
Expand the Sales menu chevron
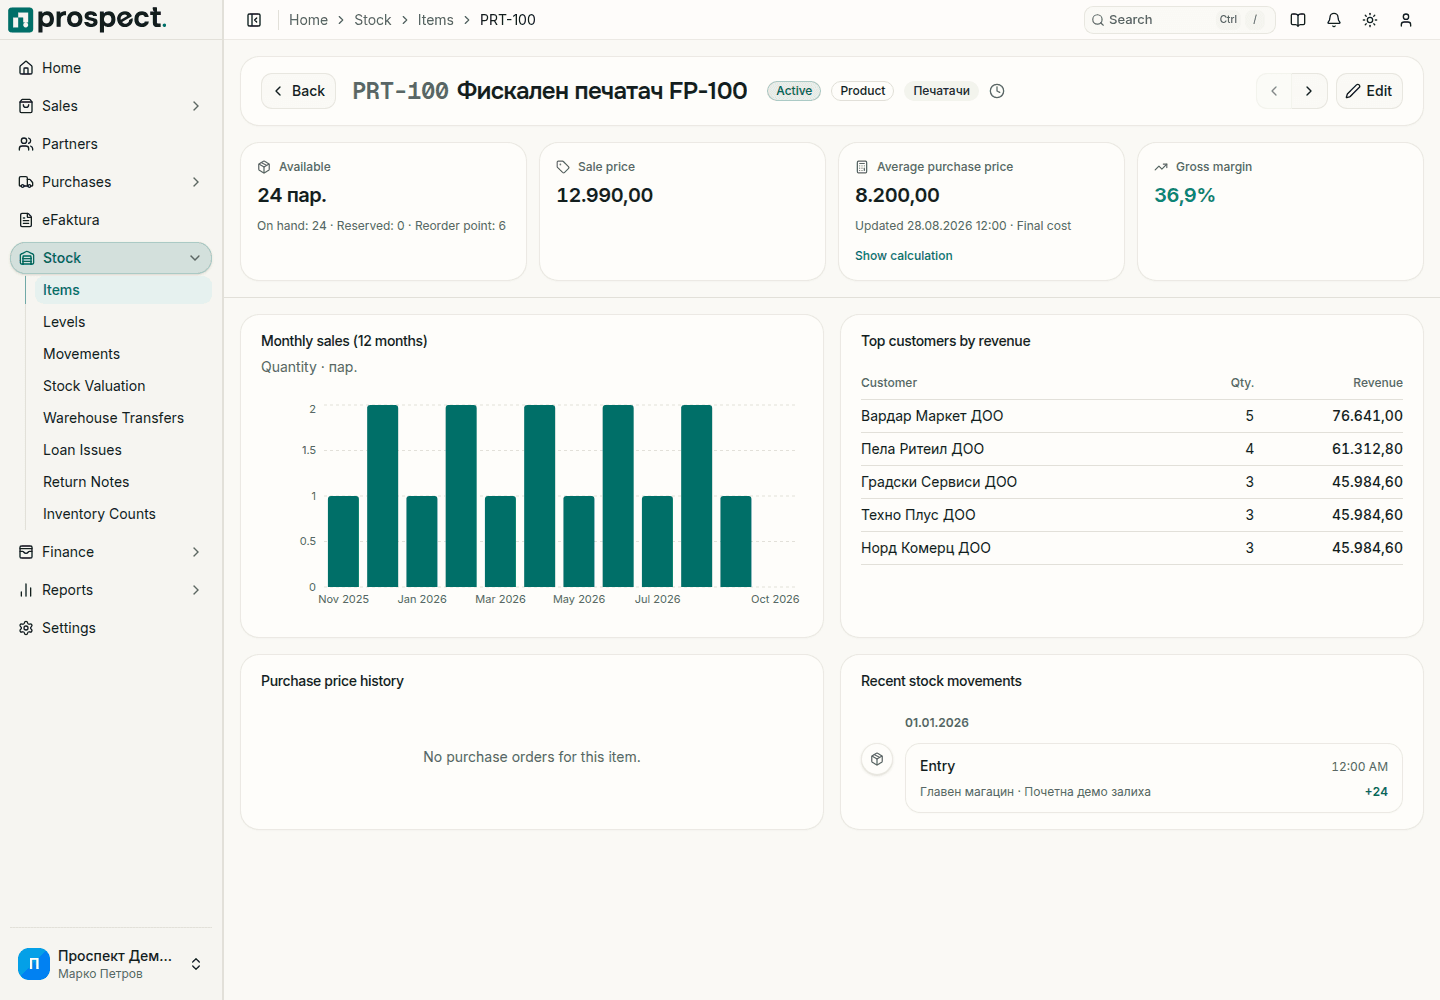[196, 106]
